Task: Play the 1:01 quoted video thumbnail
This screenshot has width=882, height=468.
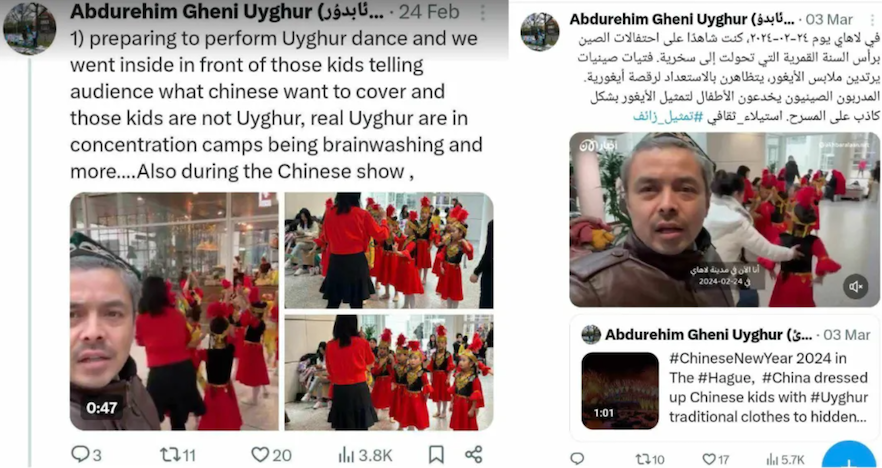Action: (620, 390)
